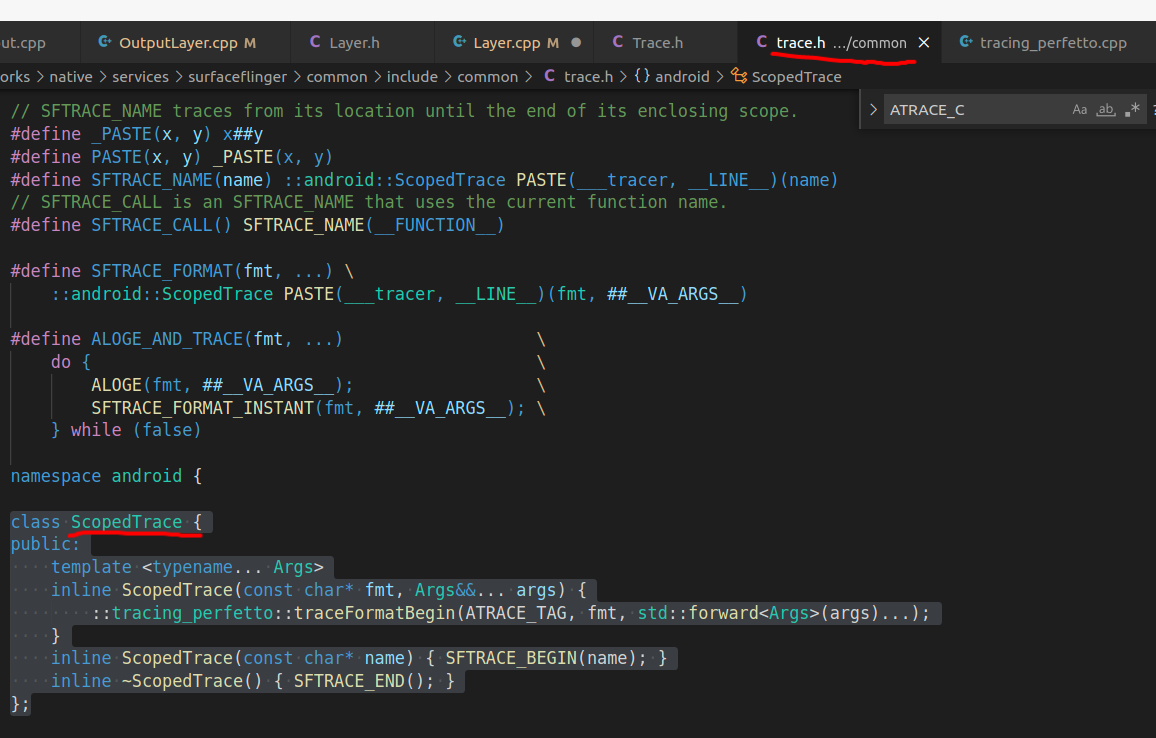Click 'SFTRACE_NAME(name)' macro definition text

point(181,180)
